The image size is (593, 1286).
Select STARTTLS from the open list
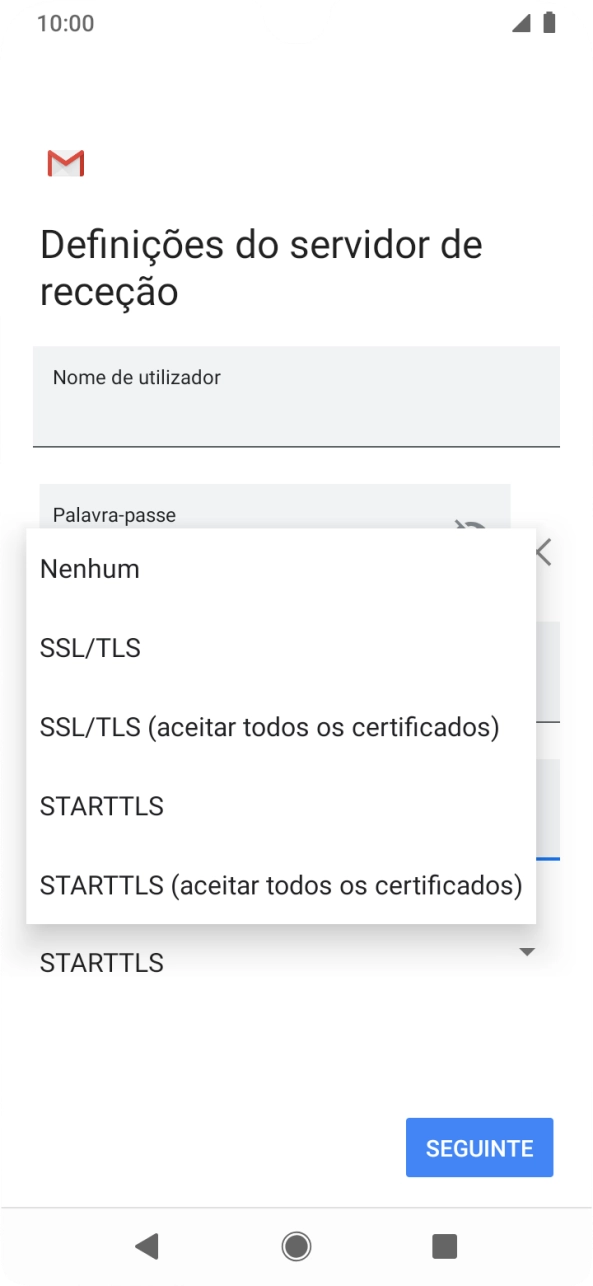pyautogui.click(x=101, y=806)
